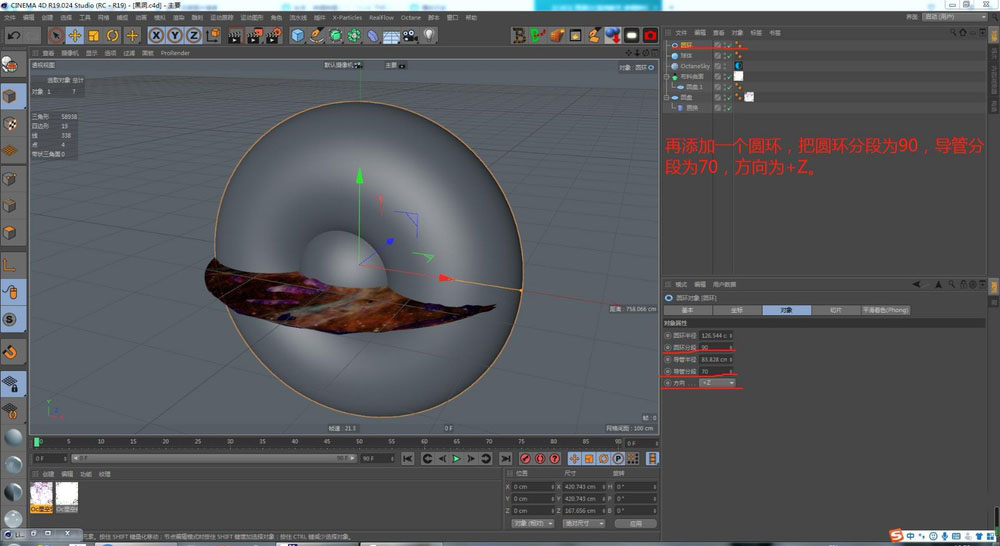The height and width of the screenshot is (546, 1000).
Task: Click the cube primitive icon in the toolbar
Action: (x=297, y=36)
